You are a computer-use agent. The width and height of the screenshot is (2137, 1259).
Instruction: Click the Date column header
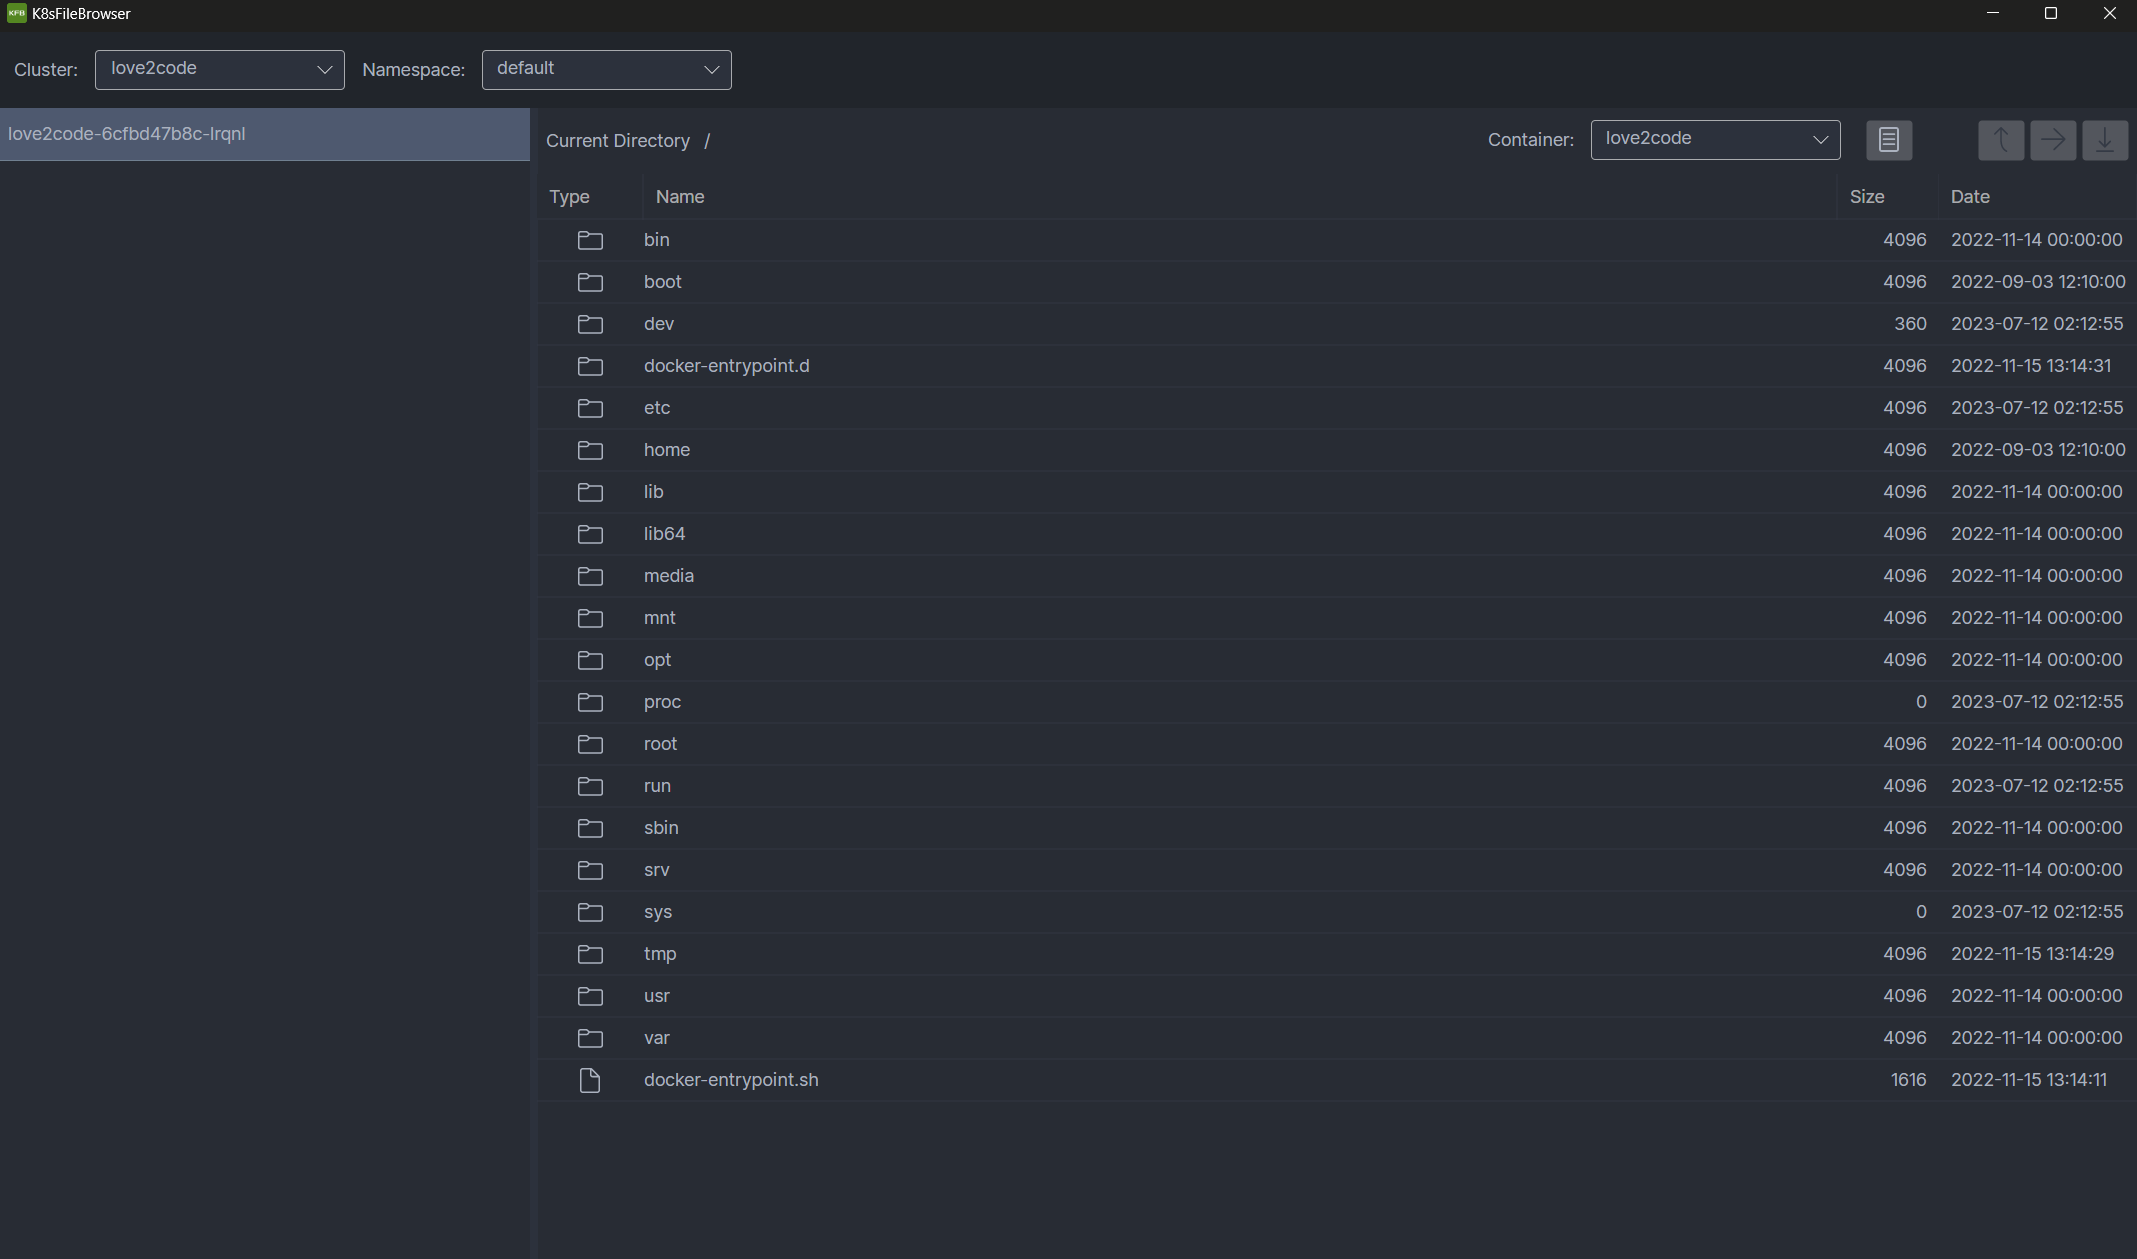[x=1969, y=197]
